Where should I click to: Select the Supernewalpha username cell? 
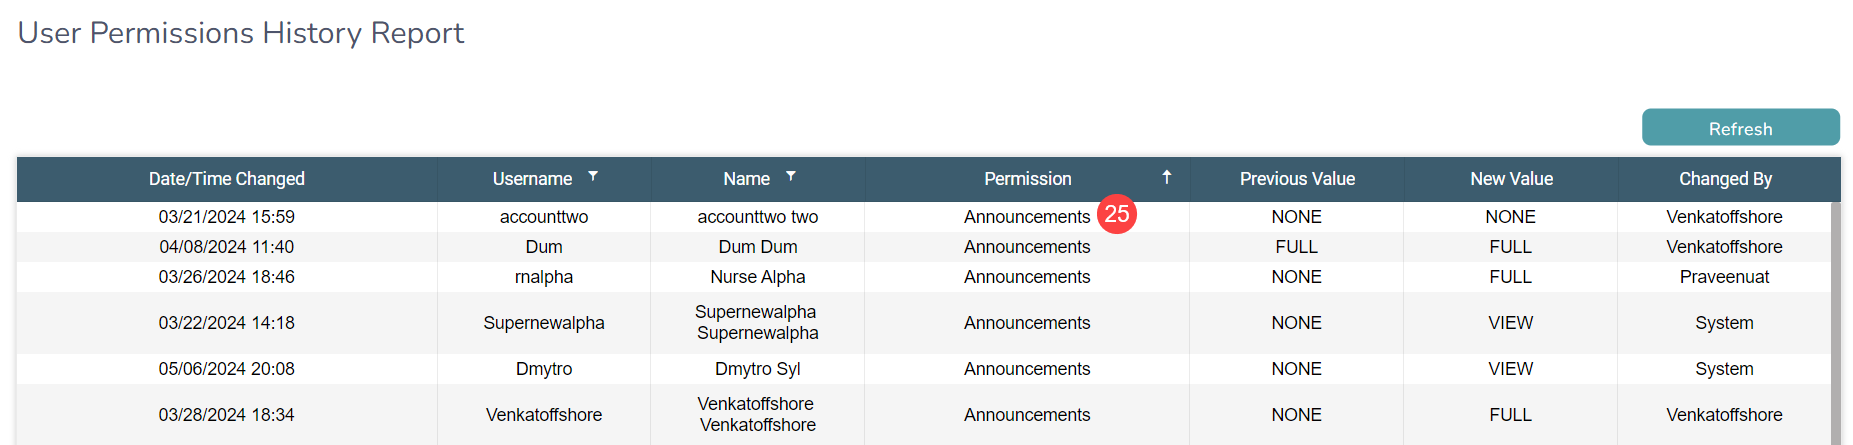(x=544, y=323)
